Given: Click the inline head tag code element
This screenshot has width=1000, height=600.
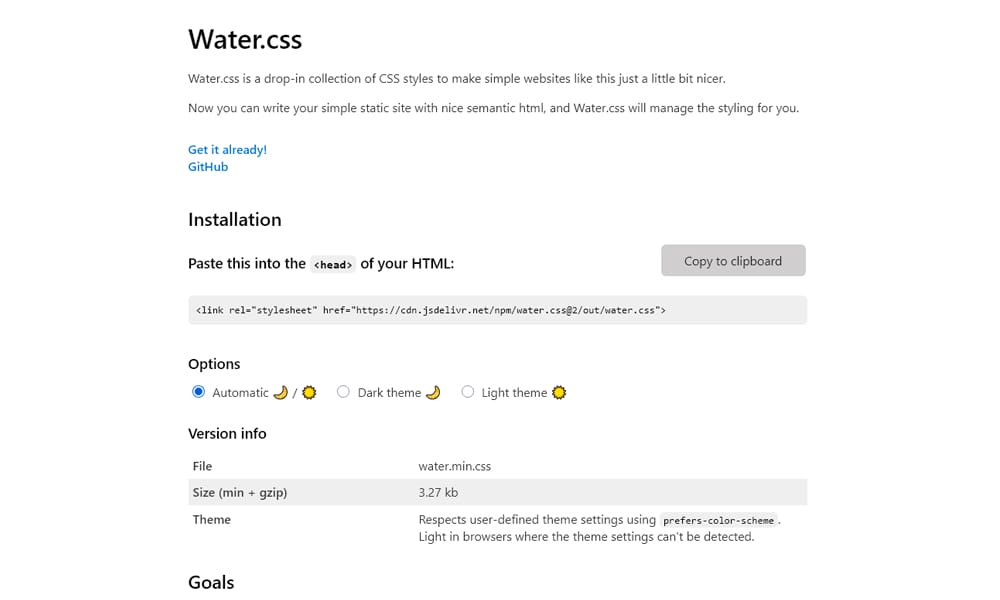Looking at the screenshot, I should click(x=332, y=264).
